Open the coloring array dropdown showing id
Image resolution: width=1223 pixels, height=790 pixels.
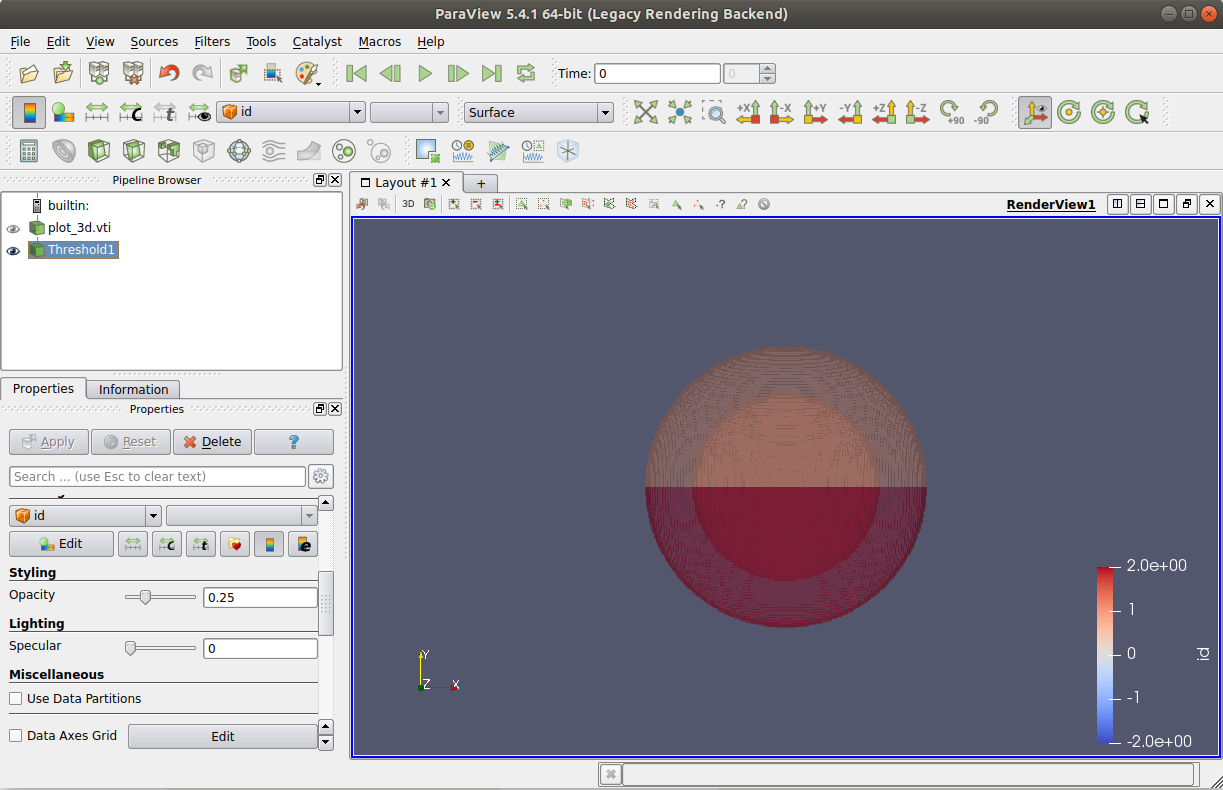(356, 112)
